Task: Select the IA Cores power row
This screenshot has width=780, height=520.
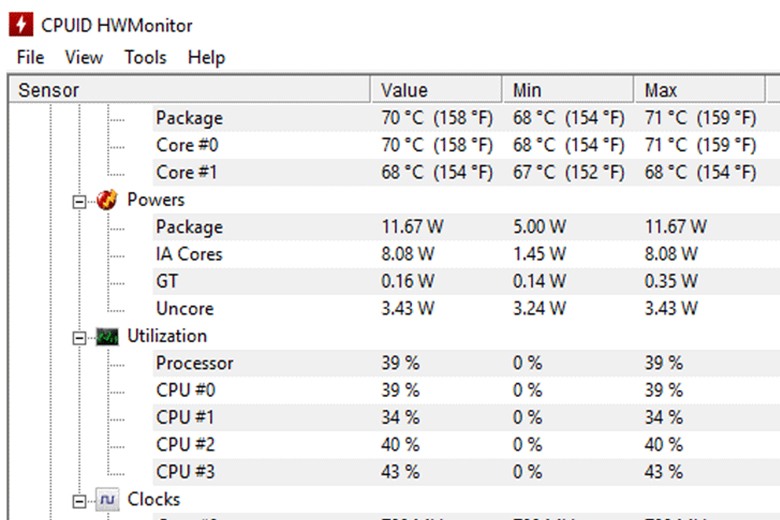Action: pos(189,254)
